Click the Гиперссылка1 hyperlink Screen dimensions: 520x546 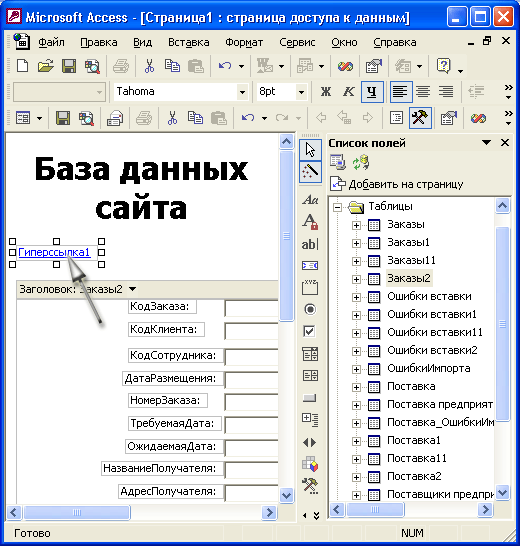pos(54,252)
